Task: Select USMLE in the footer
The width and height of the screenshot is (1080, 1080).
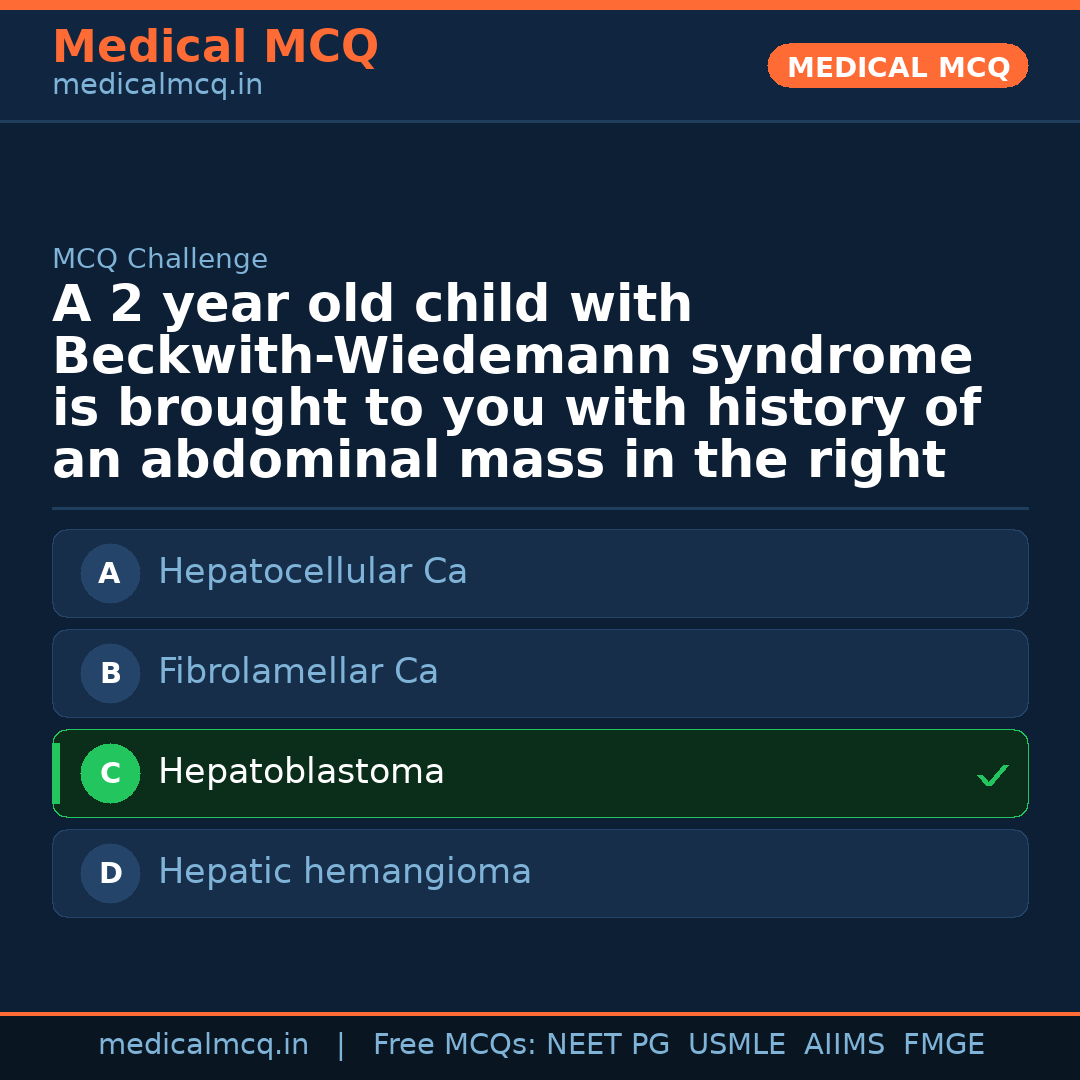Action: tap(736, 1045)
